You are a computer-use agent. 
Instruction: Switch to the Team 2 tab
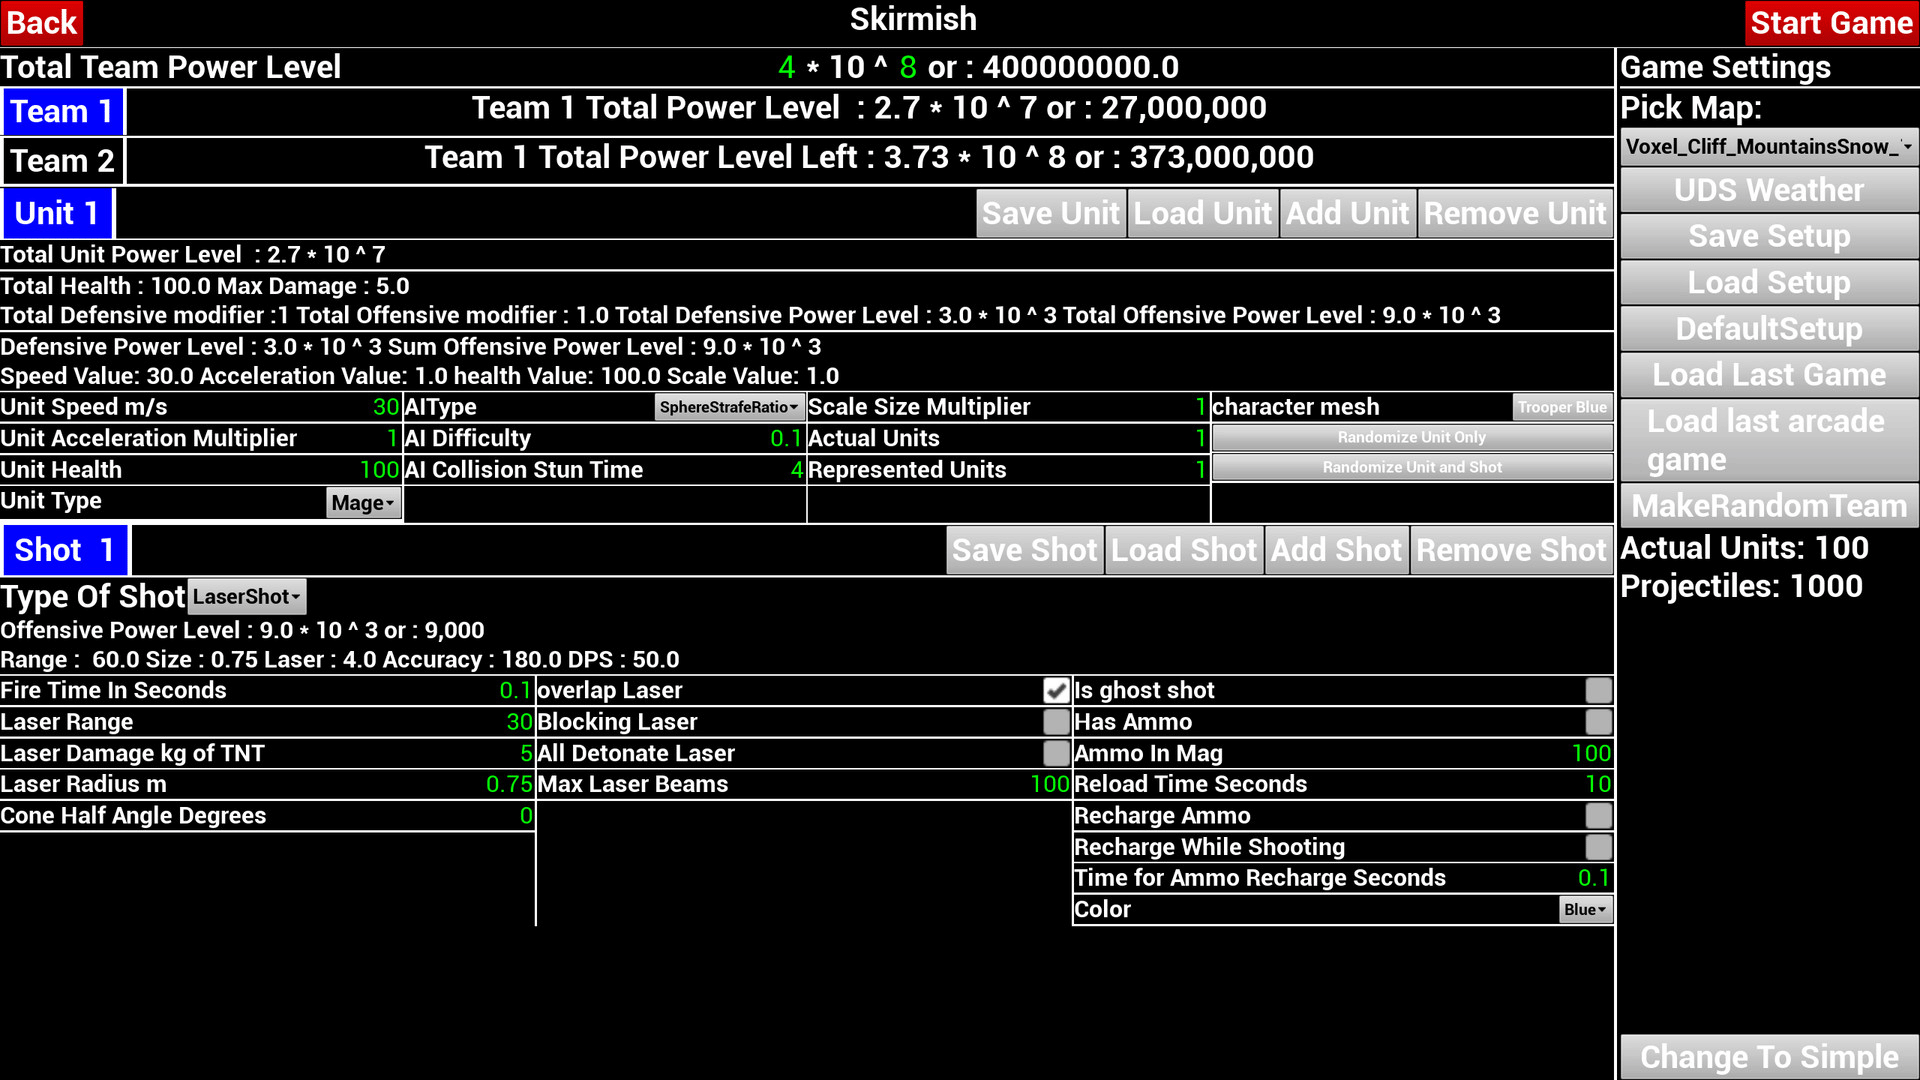click(x=62, y=161)
